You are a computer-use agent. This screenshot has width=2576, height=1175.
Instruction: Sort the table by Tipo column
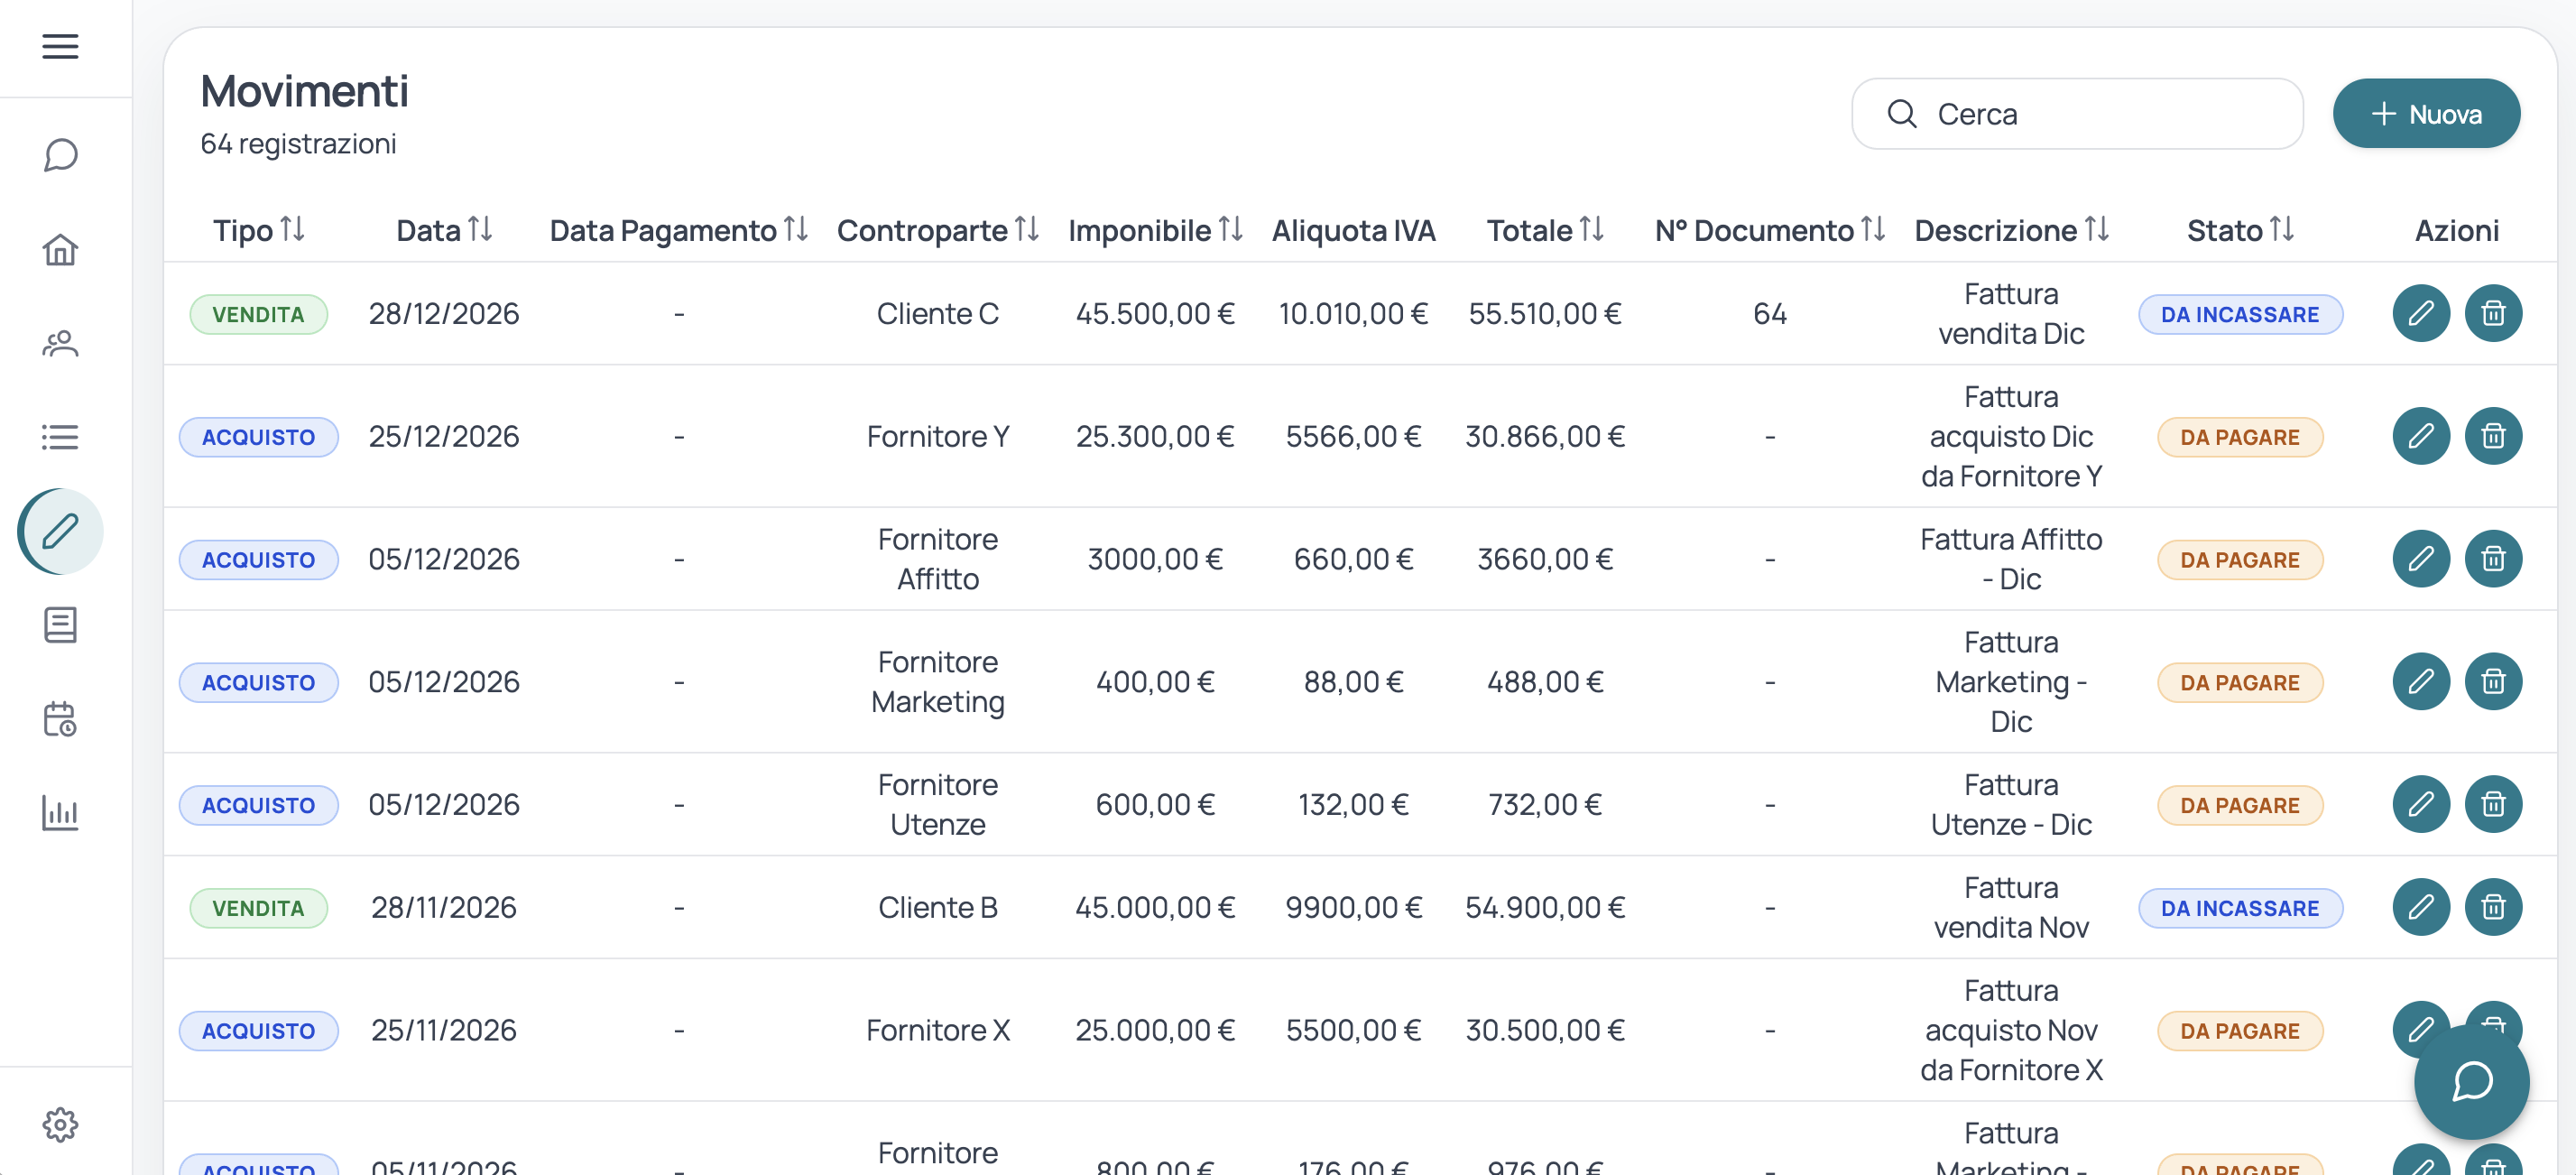259,230
